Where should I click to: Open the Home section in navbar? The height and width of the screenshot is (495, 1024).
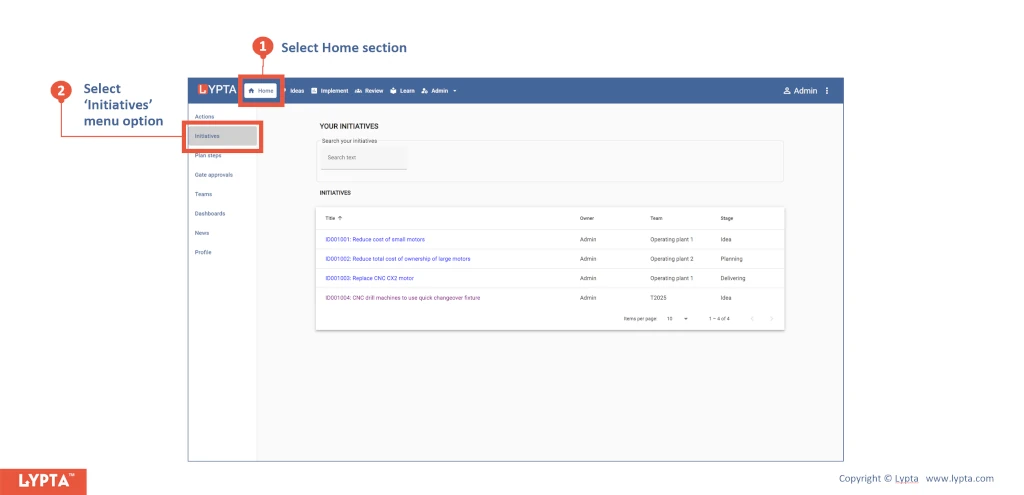tap(261, 91)
